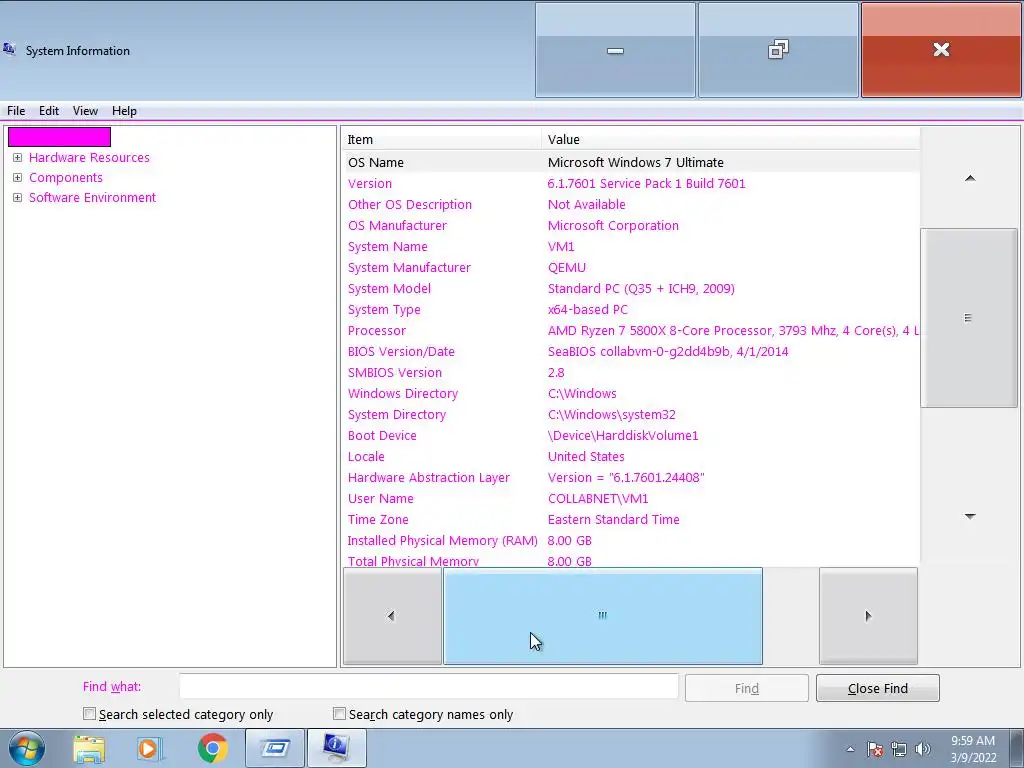This screenshot has width=1024, height=768.
Task: Click the QEMU manufacturer value
Action: (567, 267)
